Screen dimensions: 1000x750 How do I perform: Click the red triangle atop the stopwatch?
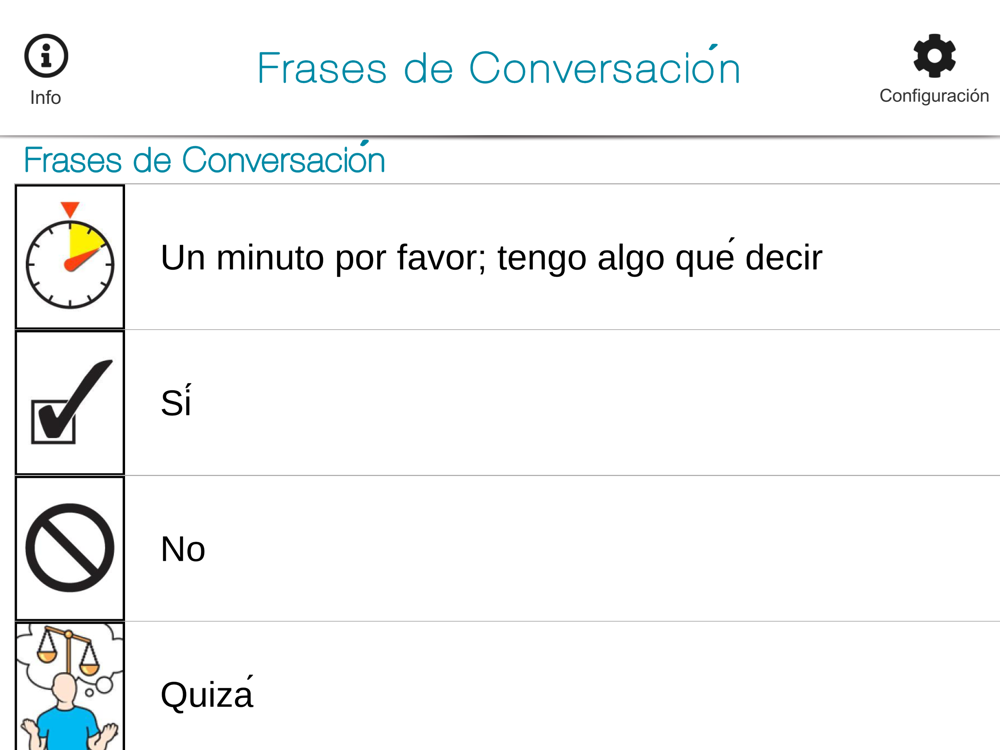[69, 209]
